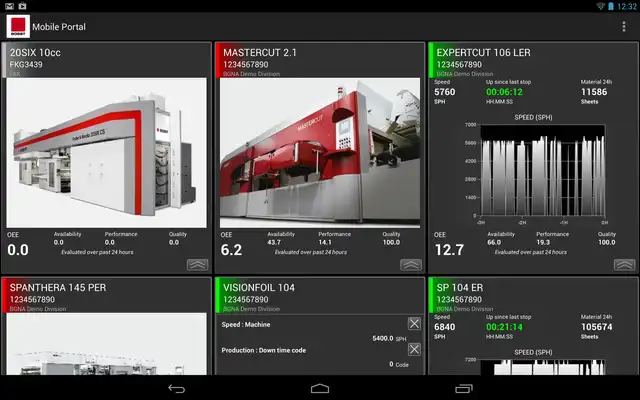
Task: Tap the VISIONFOIL 104 card title
Action: 259,288
